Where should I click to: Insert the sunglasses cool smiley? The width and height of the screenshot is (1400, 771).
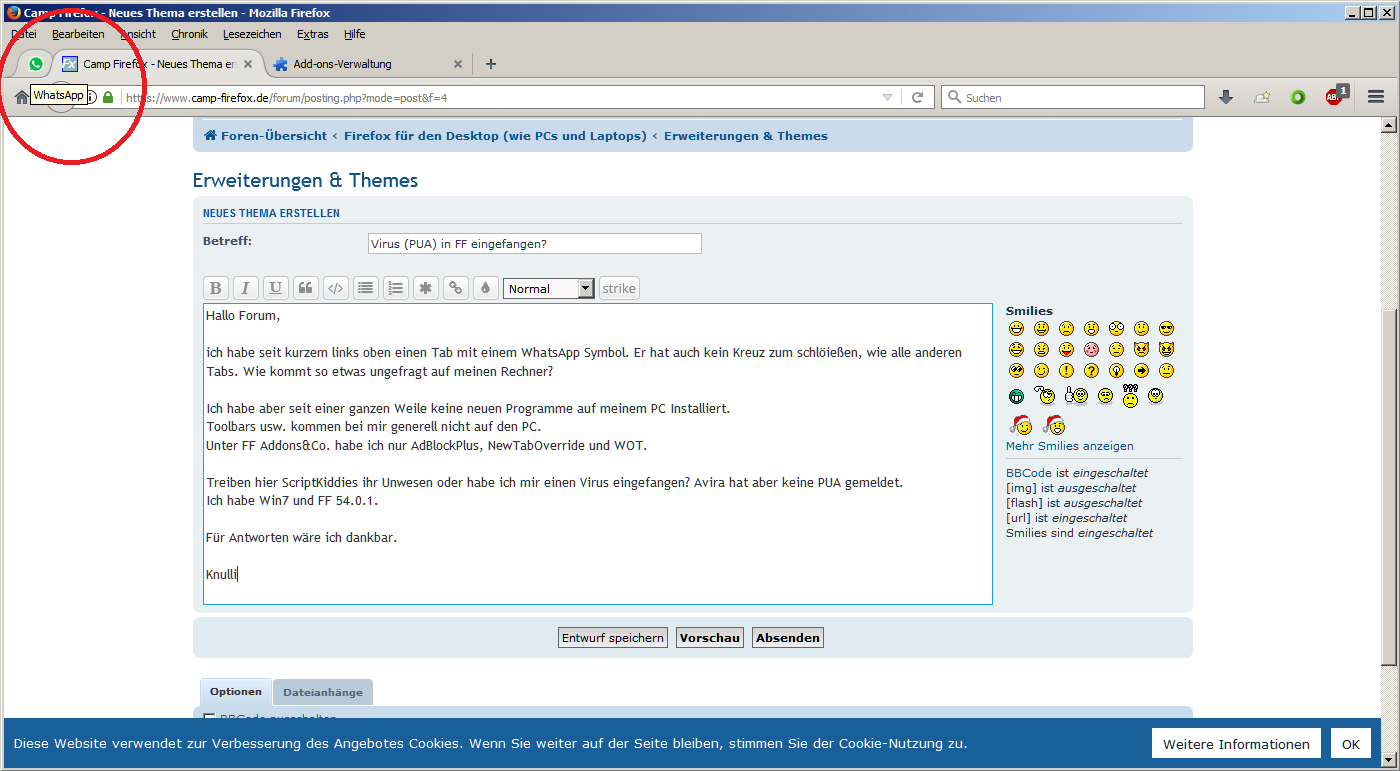point(1166,328)
